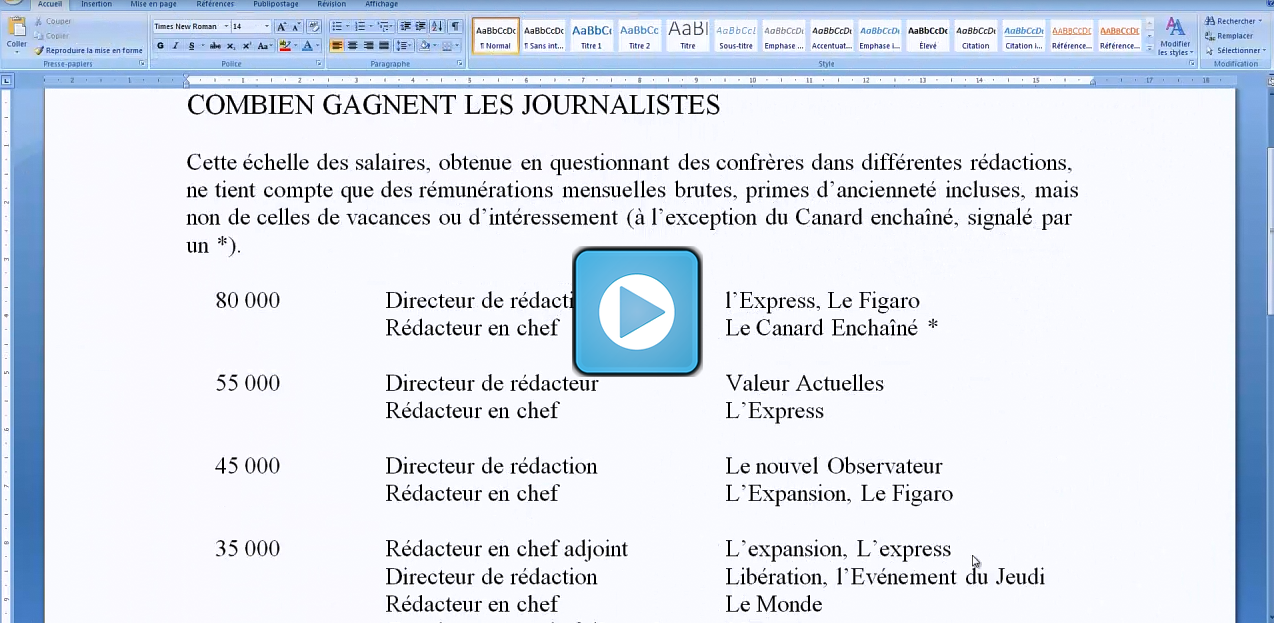
Task: Open the Presse-papiers pane launcher
Action: (142, 63)
